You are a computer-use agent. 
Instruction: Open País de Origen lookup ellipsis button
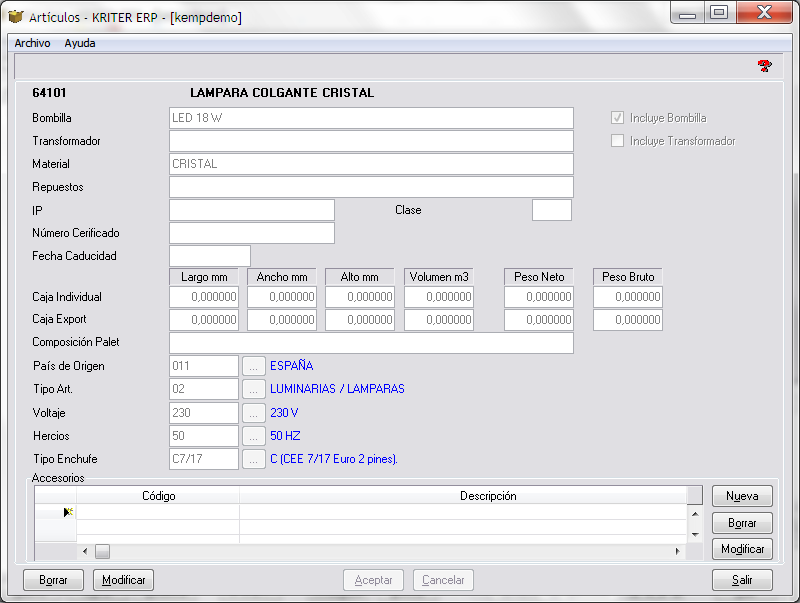(x=254, y=366)
